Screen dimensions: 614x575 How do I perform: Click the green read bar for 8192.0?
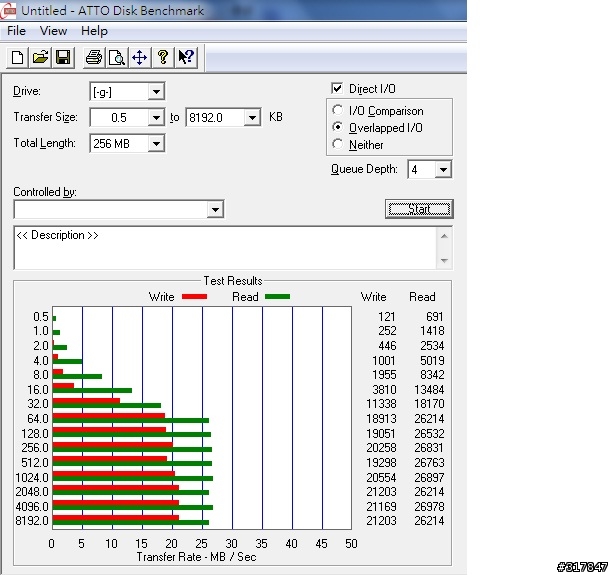tap(130, 523)
